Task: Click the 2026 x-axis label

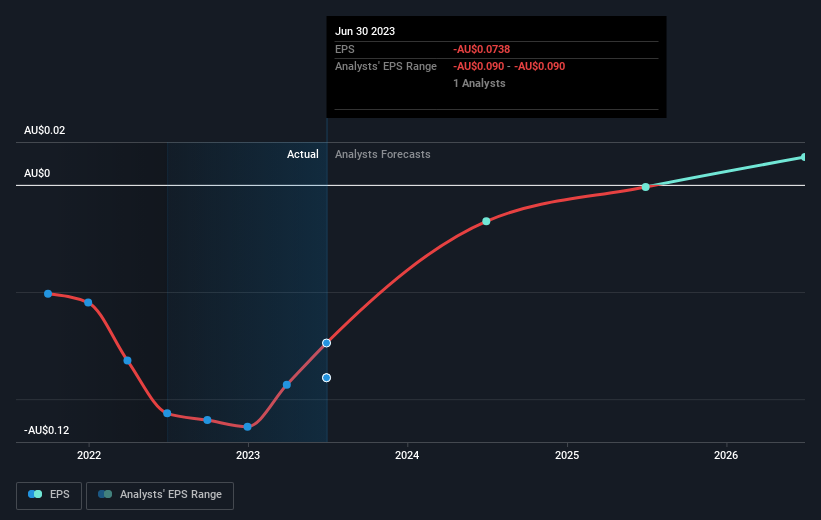Action: pos(726,455)
